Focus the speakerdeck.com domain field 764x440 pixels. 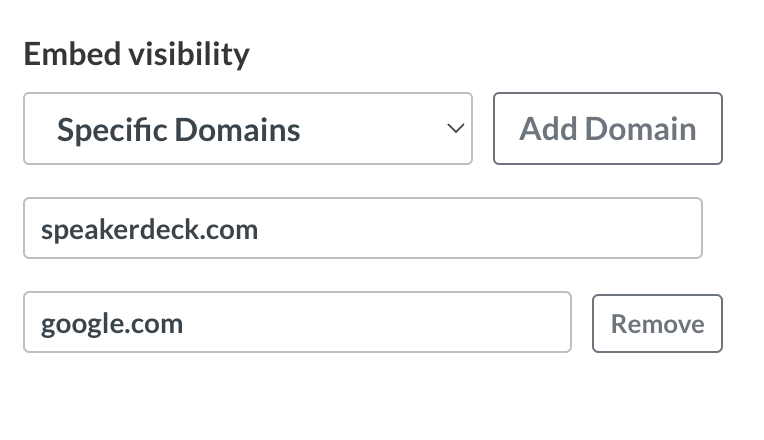coord(362,229)
